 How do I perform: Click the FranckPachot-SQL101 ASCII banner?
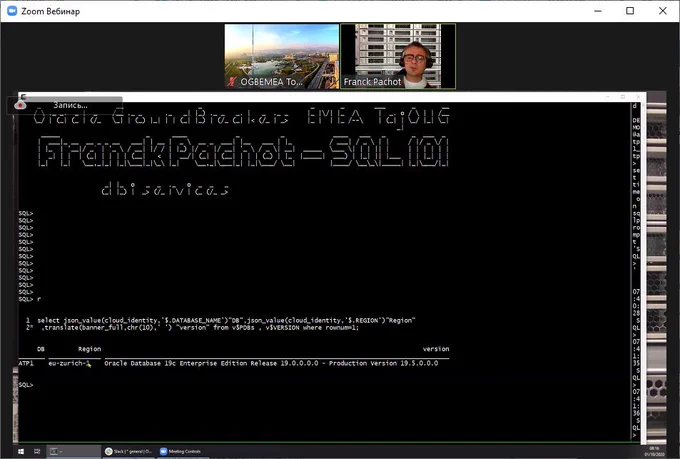[243, 151]
